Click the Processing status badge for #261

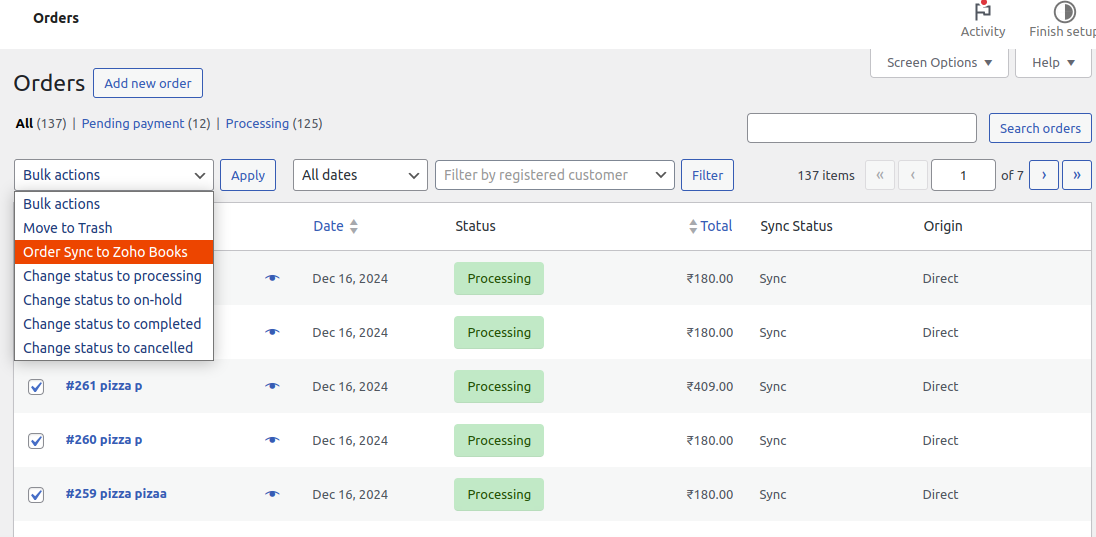pyautogui.click(x=499, y=387)
